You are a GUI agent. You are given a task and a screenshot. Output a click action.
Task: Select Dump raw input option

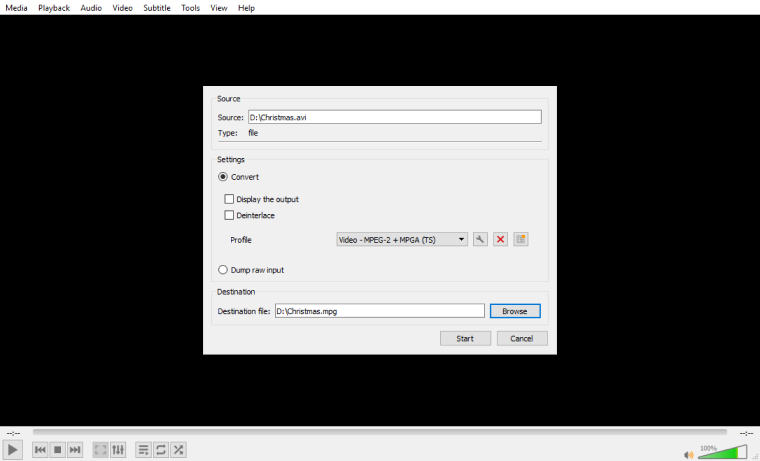click(222, 270)
